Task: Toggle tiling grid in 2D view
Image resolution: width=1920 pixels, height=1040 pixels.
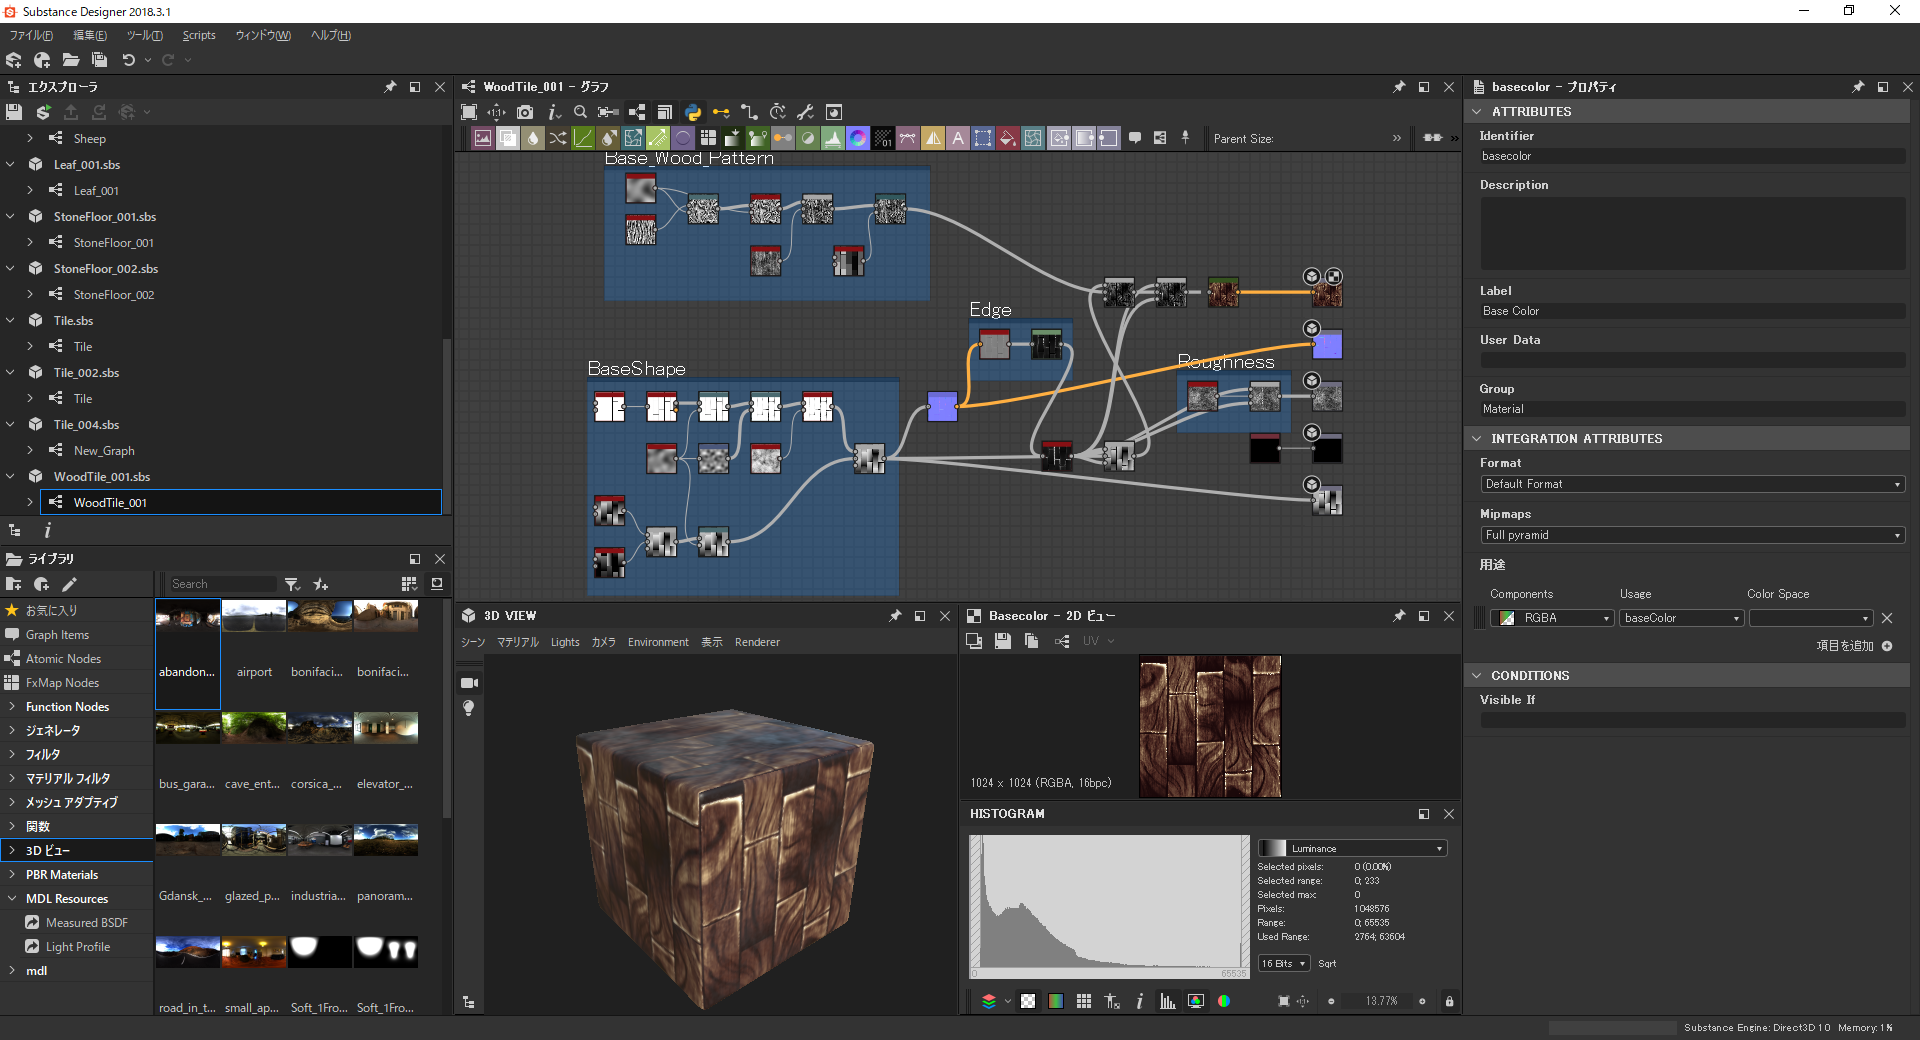Action: tap(1084, 1001)
